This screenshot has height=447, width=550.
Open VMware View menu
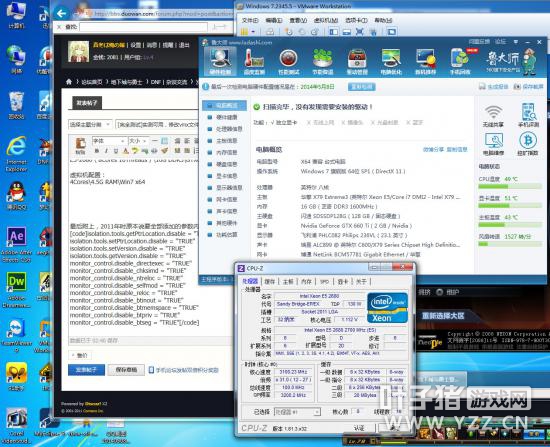[298, 20]
